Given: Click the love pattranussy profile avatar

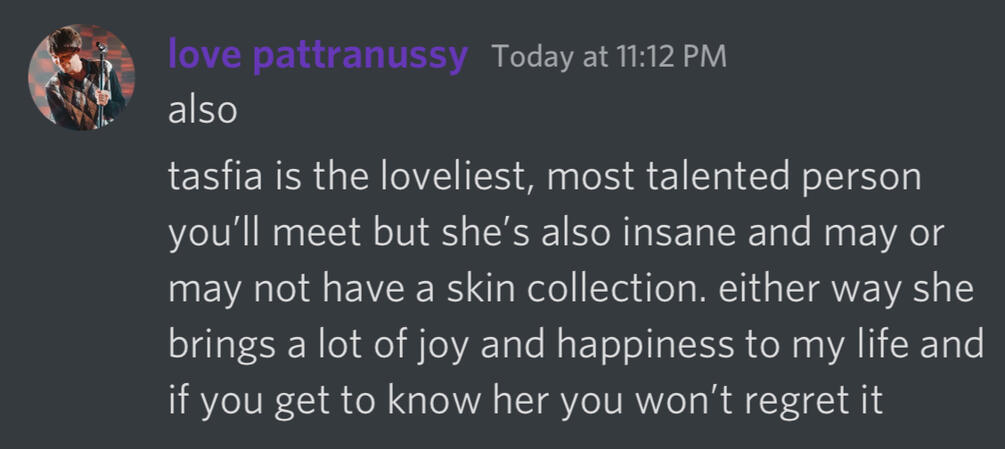Looking at the screenshot, I should (x=79, y=78).
